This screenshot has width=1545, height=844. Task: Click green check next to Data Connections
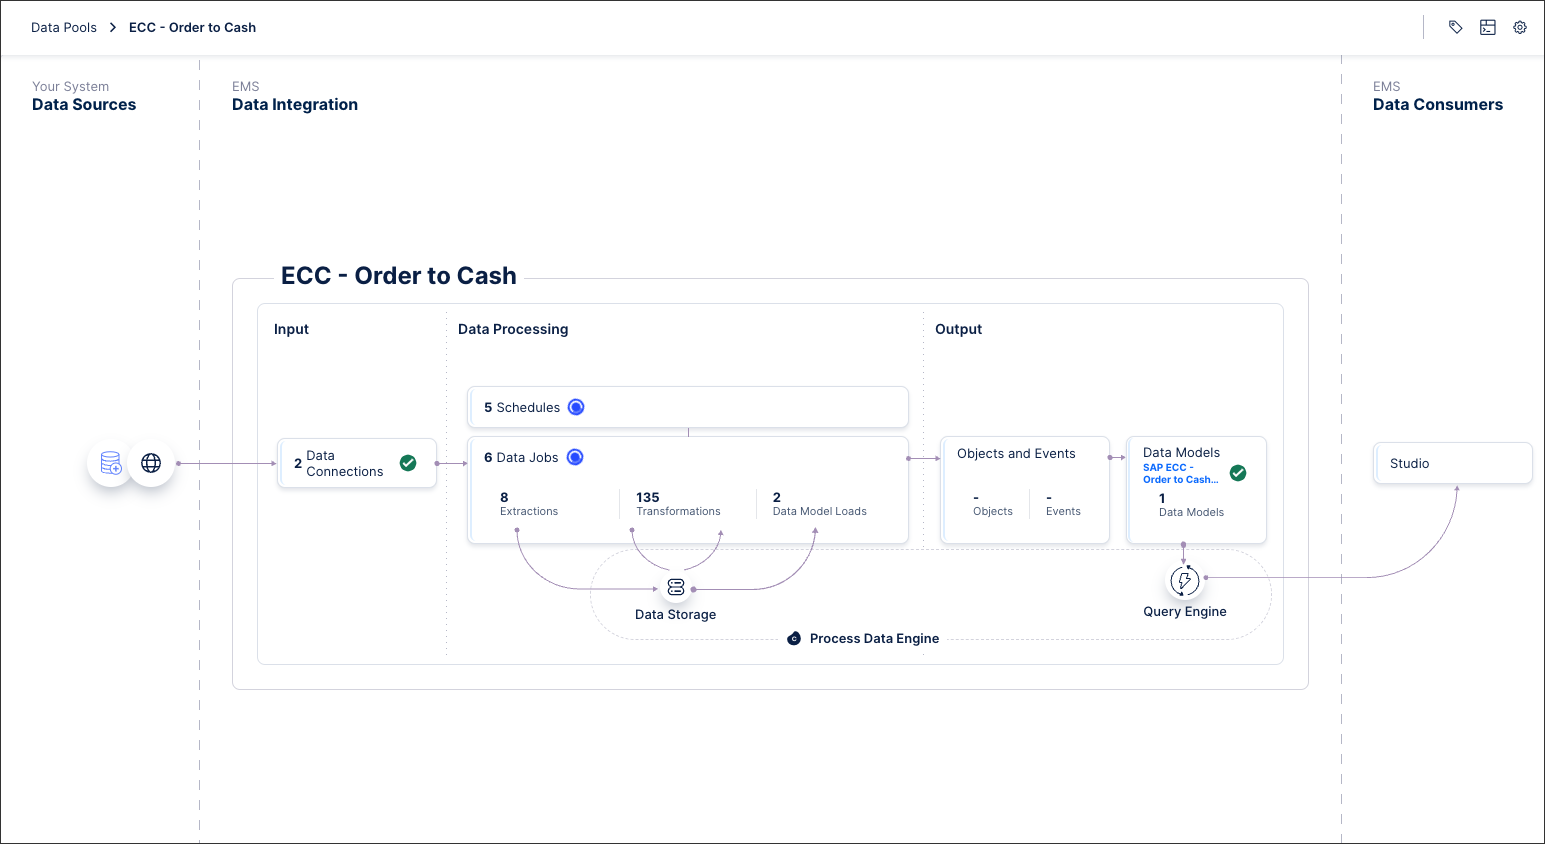pos(408,463)
